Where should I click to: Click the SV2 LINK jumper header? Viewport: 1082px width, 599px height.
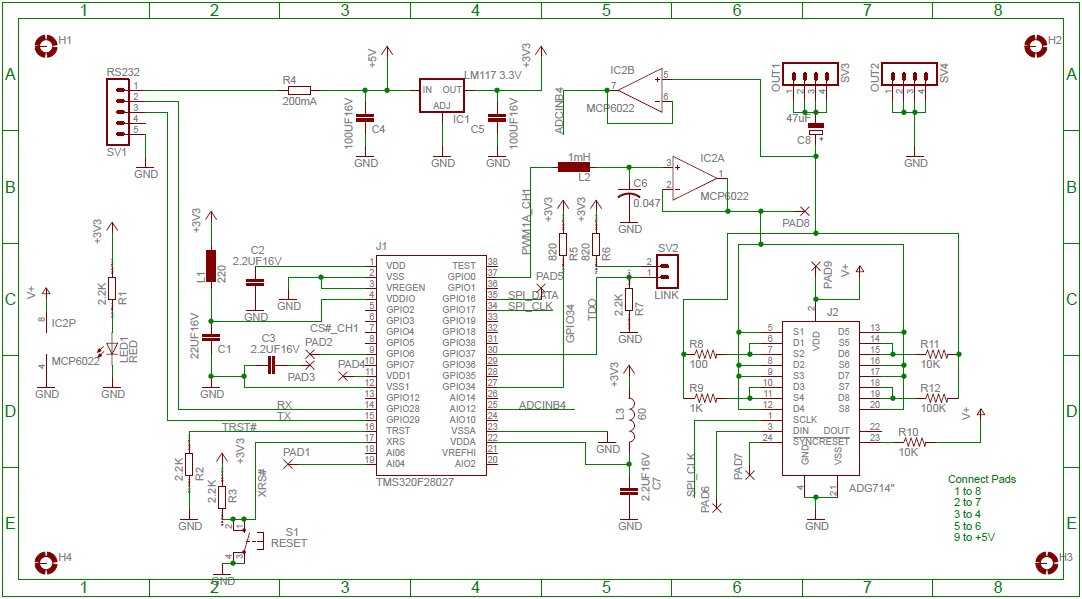point(668,271)
